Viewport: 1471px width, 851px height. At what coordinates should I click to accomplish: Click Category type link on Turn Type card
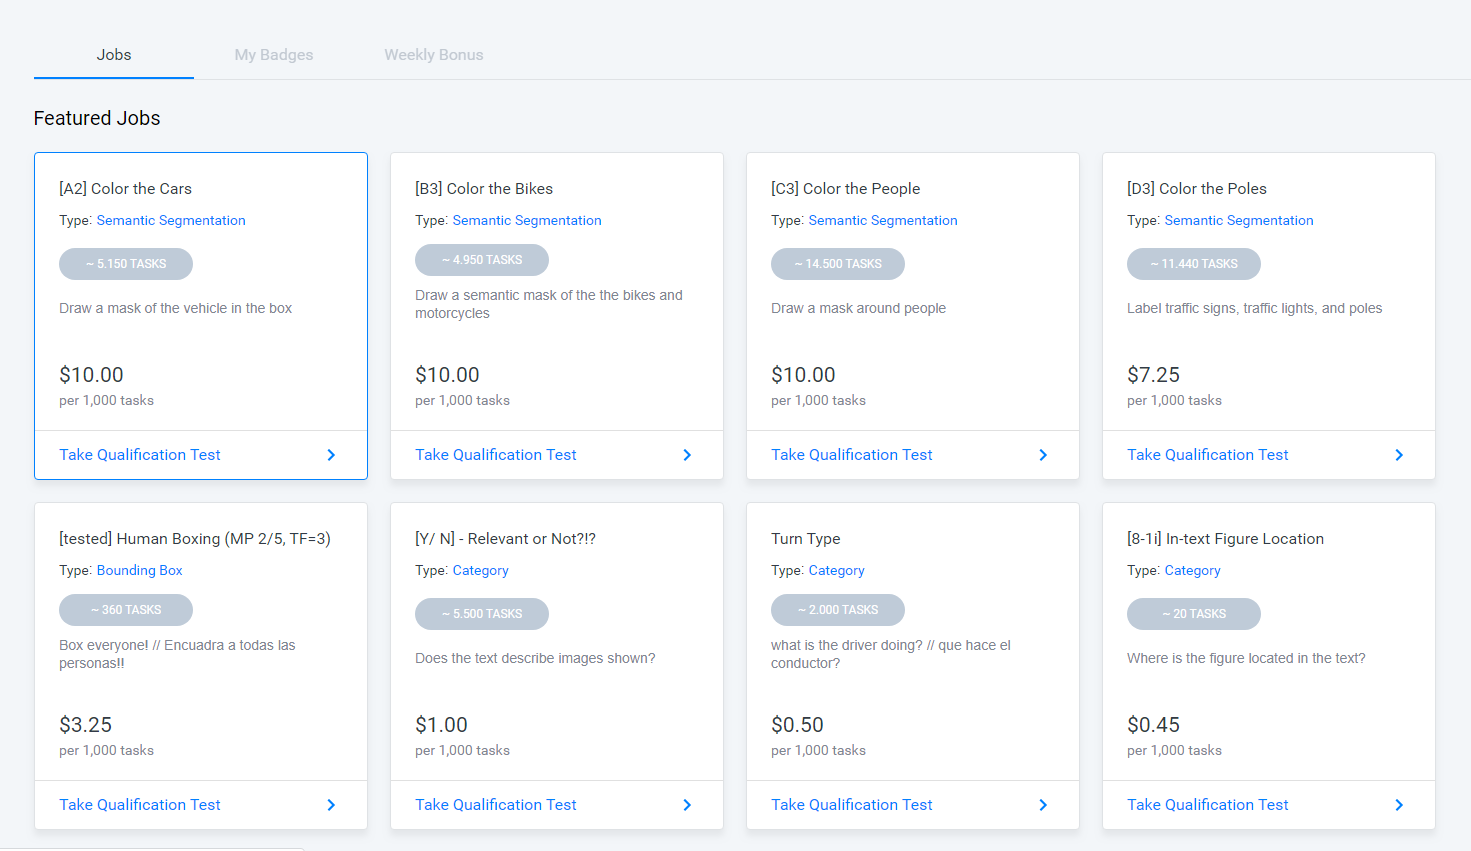click(x=837, y=571)
